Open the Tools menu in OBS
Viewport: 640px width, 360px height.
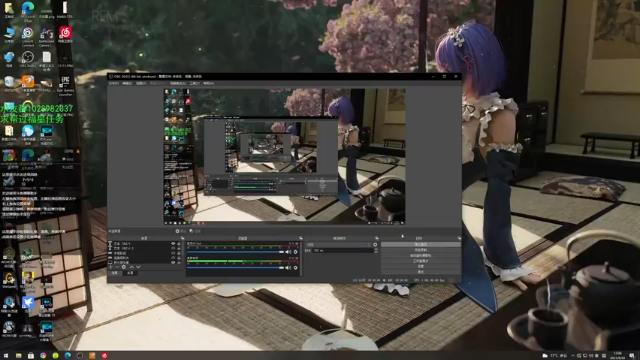click(194, 83)
